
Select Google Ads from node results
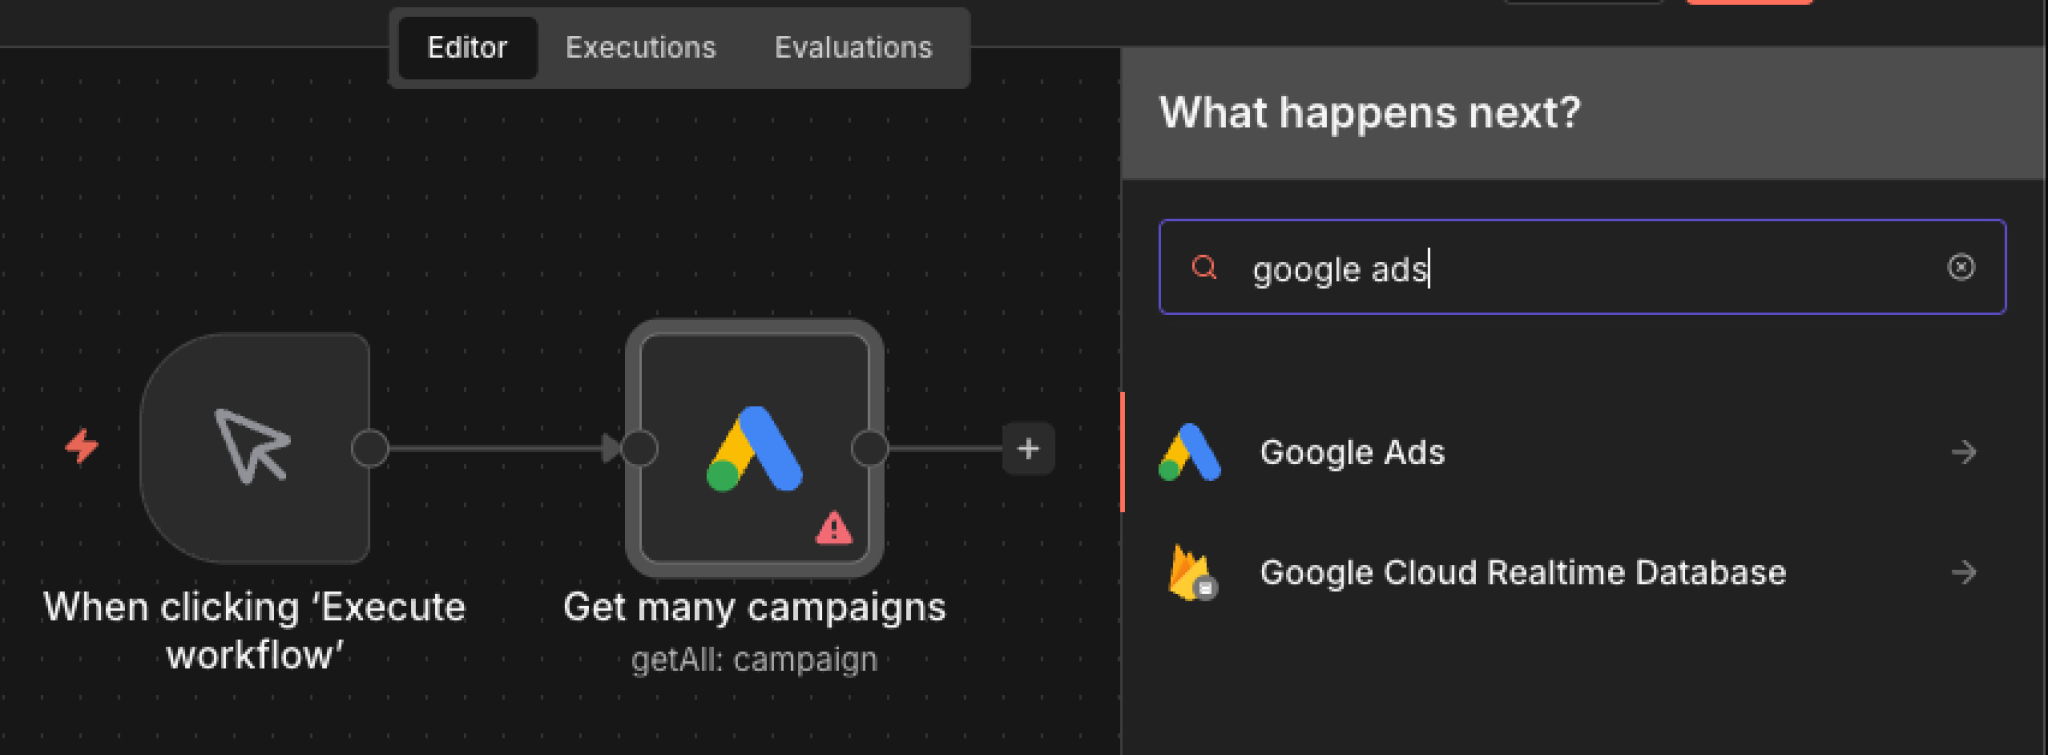[x=1352, y=452]
